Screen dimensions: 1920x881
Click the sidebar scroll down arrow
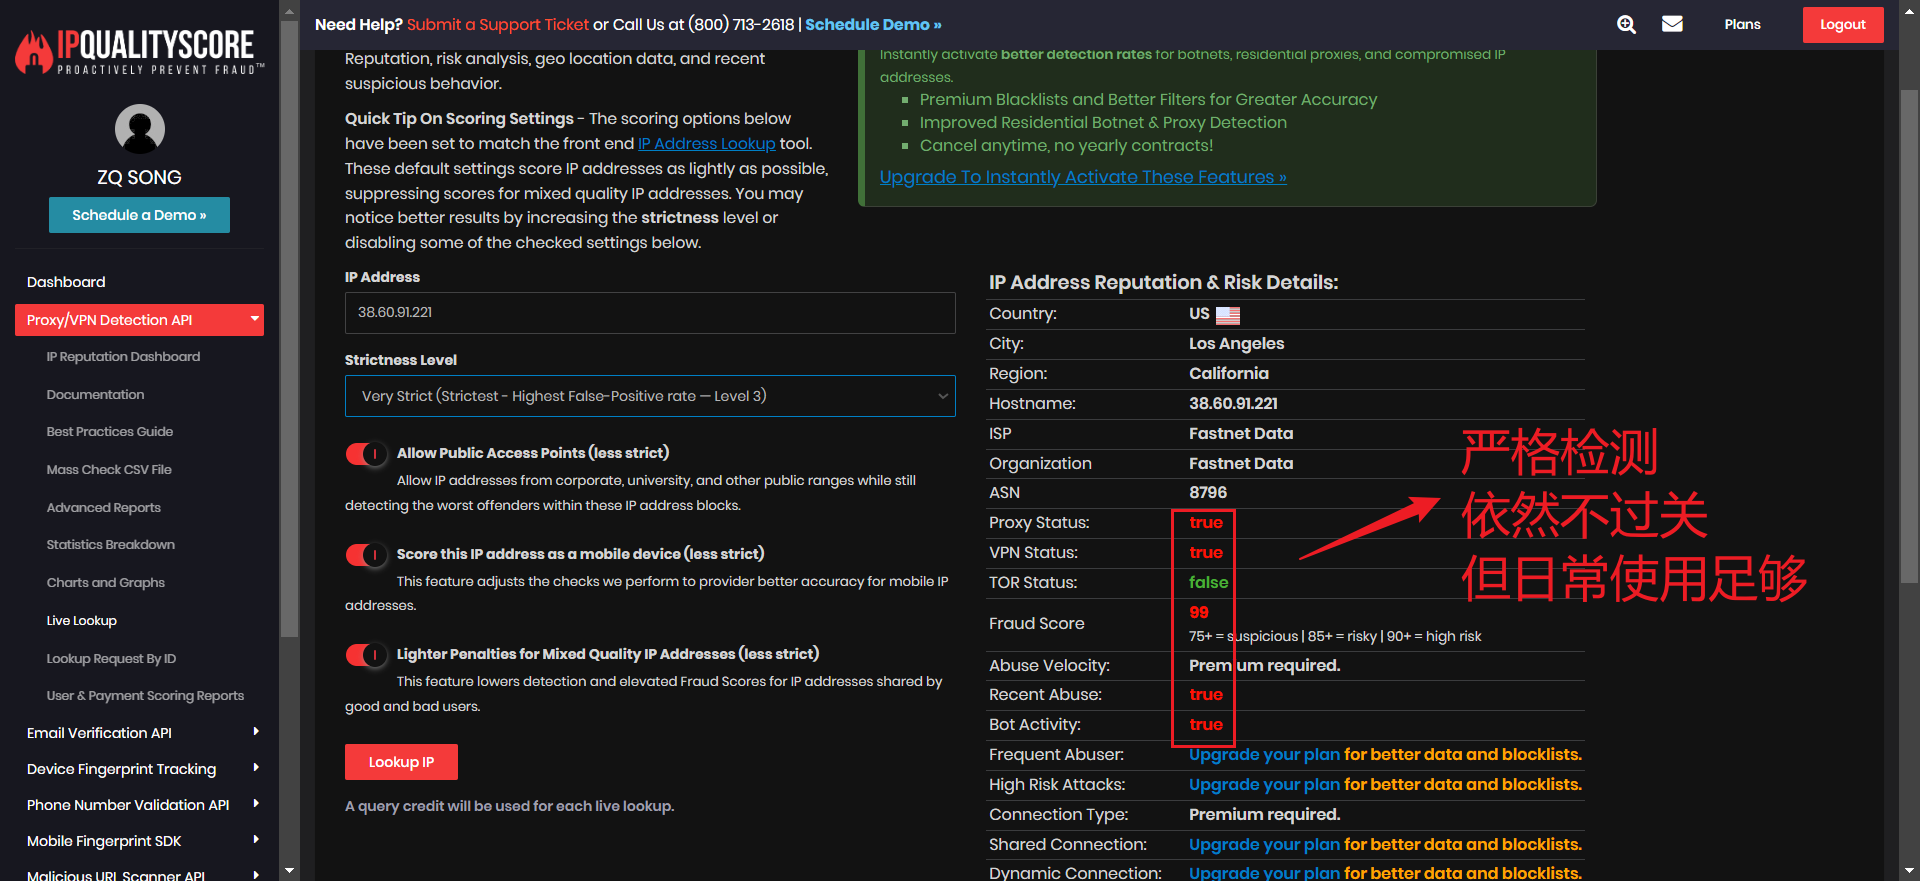290,872
